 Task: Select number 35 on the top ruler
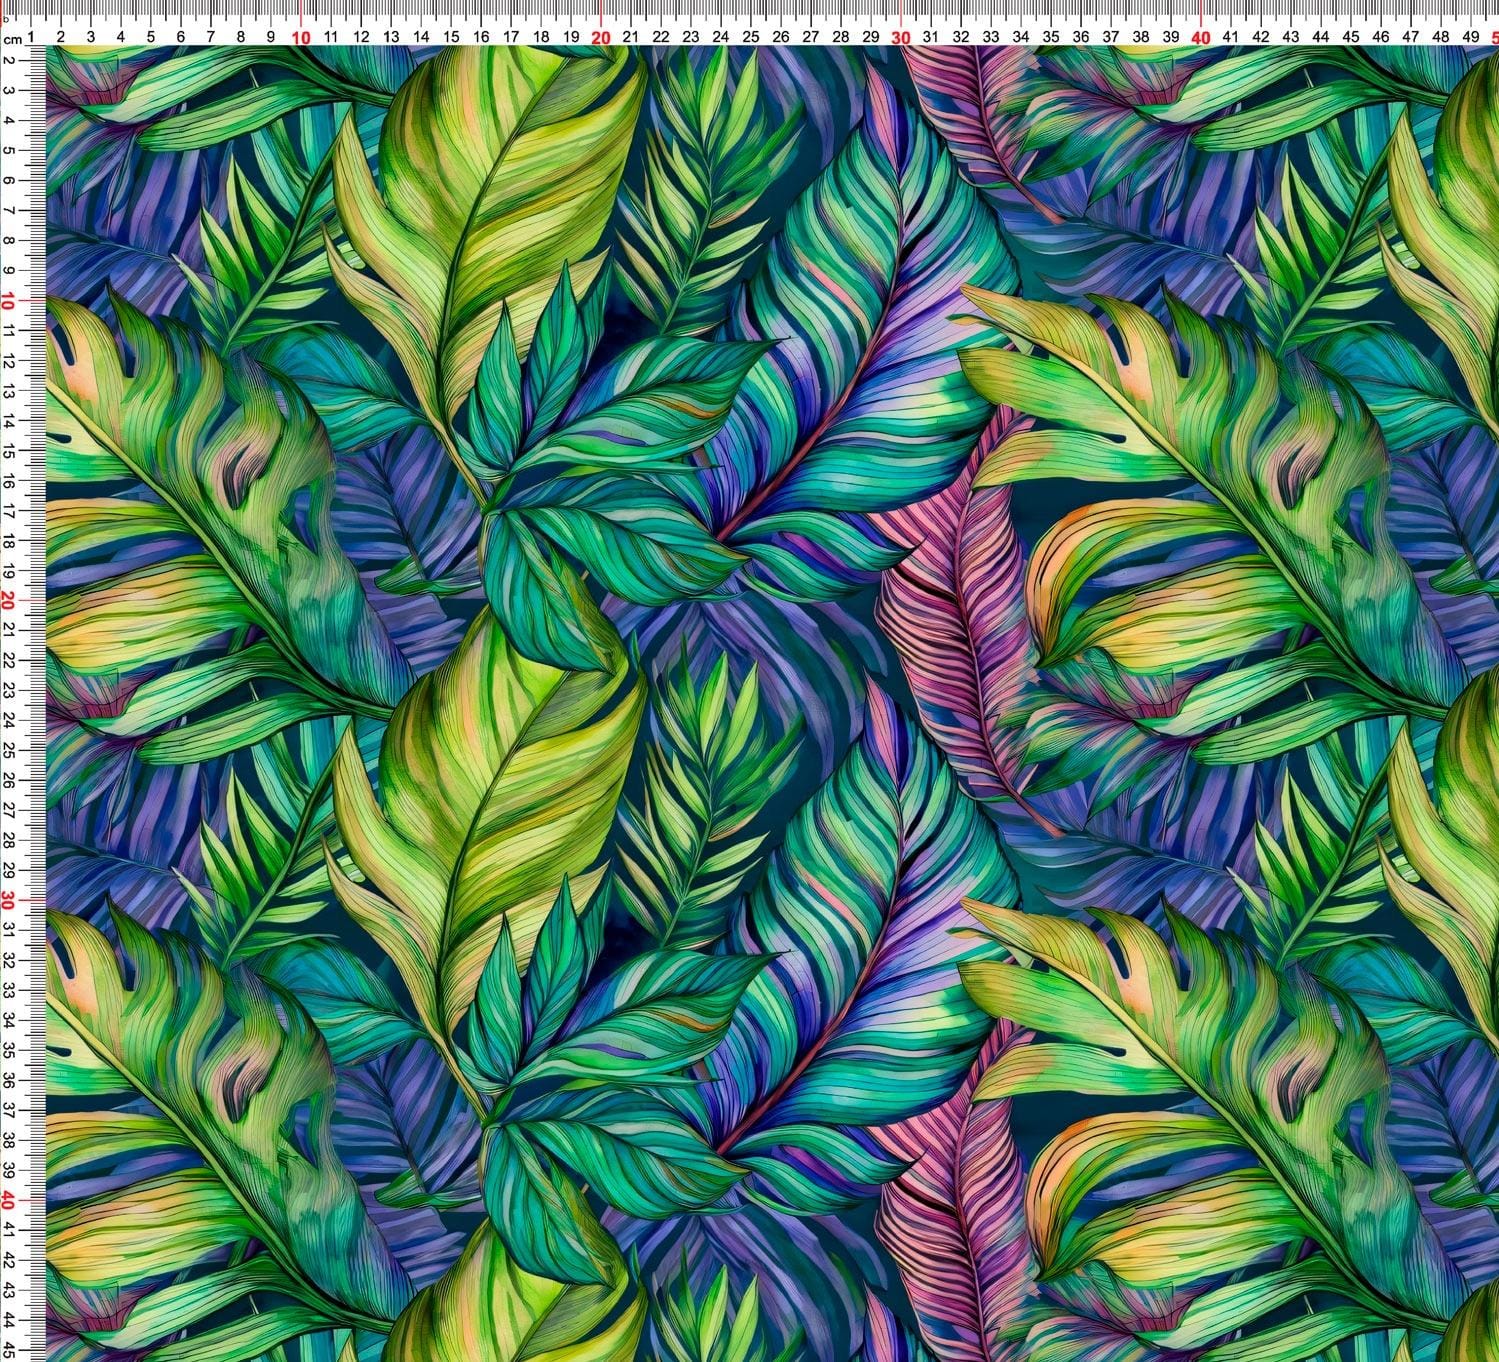coord(1051,37)
